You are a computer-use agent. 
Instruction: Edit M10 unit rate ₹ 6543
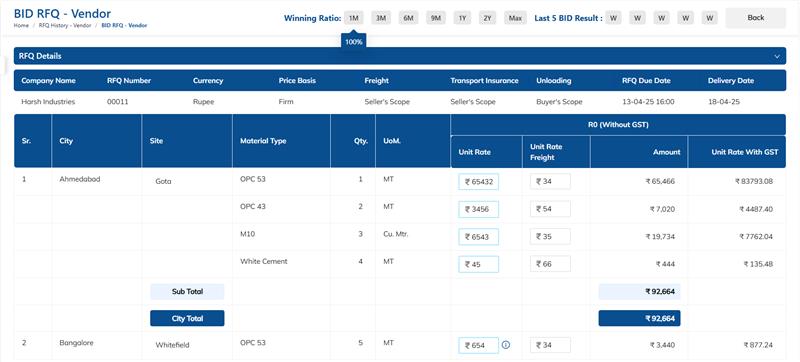(479, 237)
